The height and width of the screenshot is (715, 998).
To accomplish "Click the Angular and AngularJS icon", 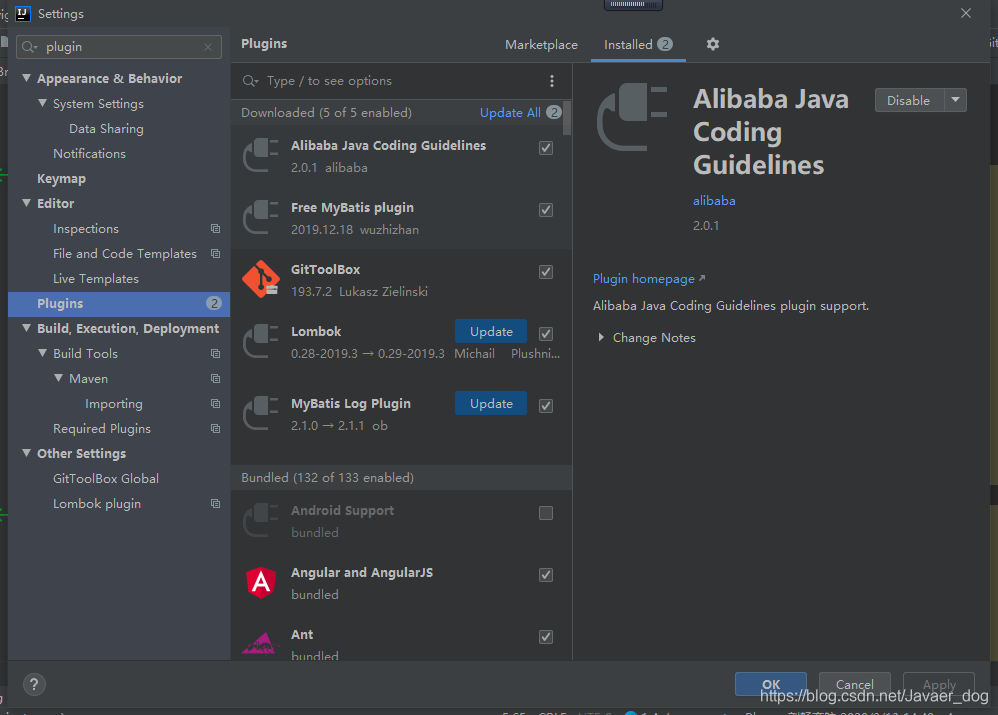I will (261, 582).
